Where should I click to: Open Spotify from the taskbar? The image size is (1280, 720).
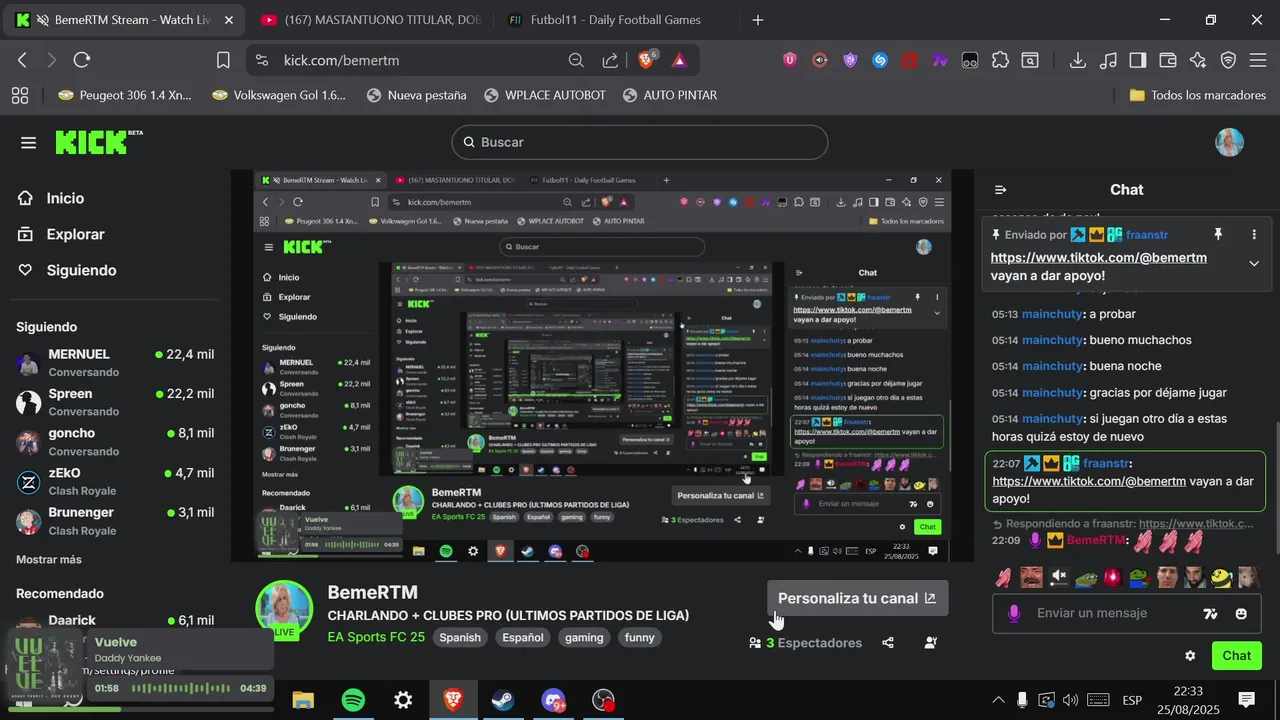point(353,700)
